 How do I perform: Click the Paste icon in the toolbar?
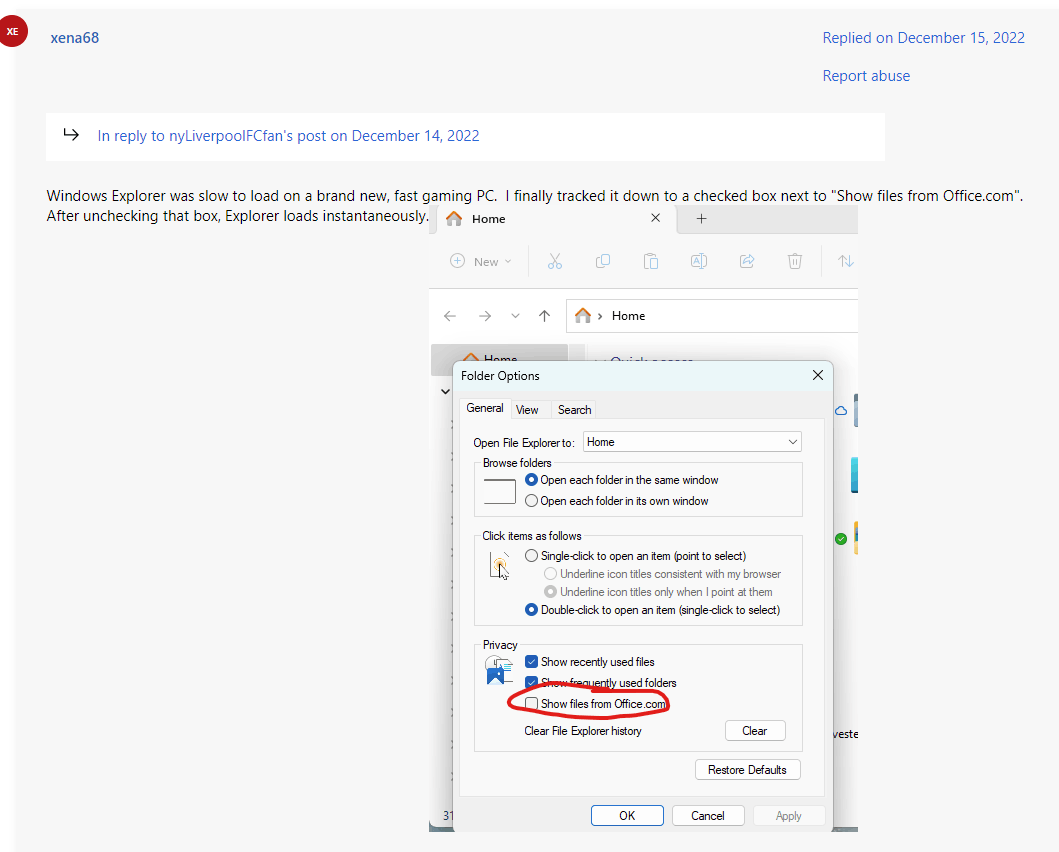[651, 261]
